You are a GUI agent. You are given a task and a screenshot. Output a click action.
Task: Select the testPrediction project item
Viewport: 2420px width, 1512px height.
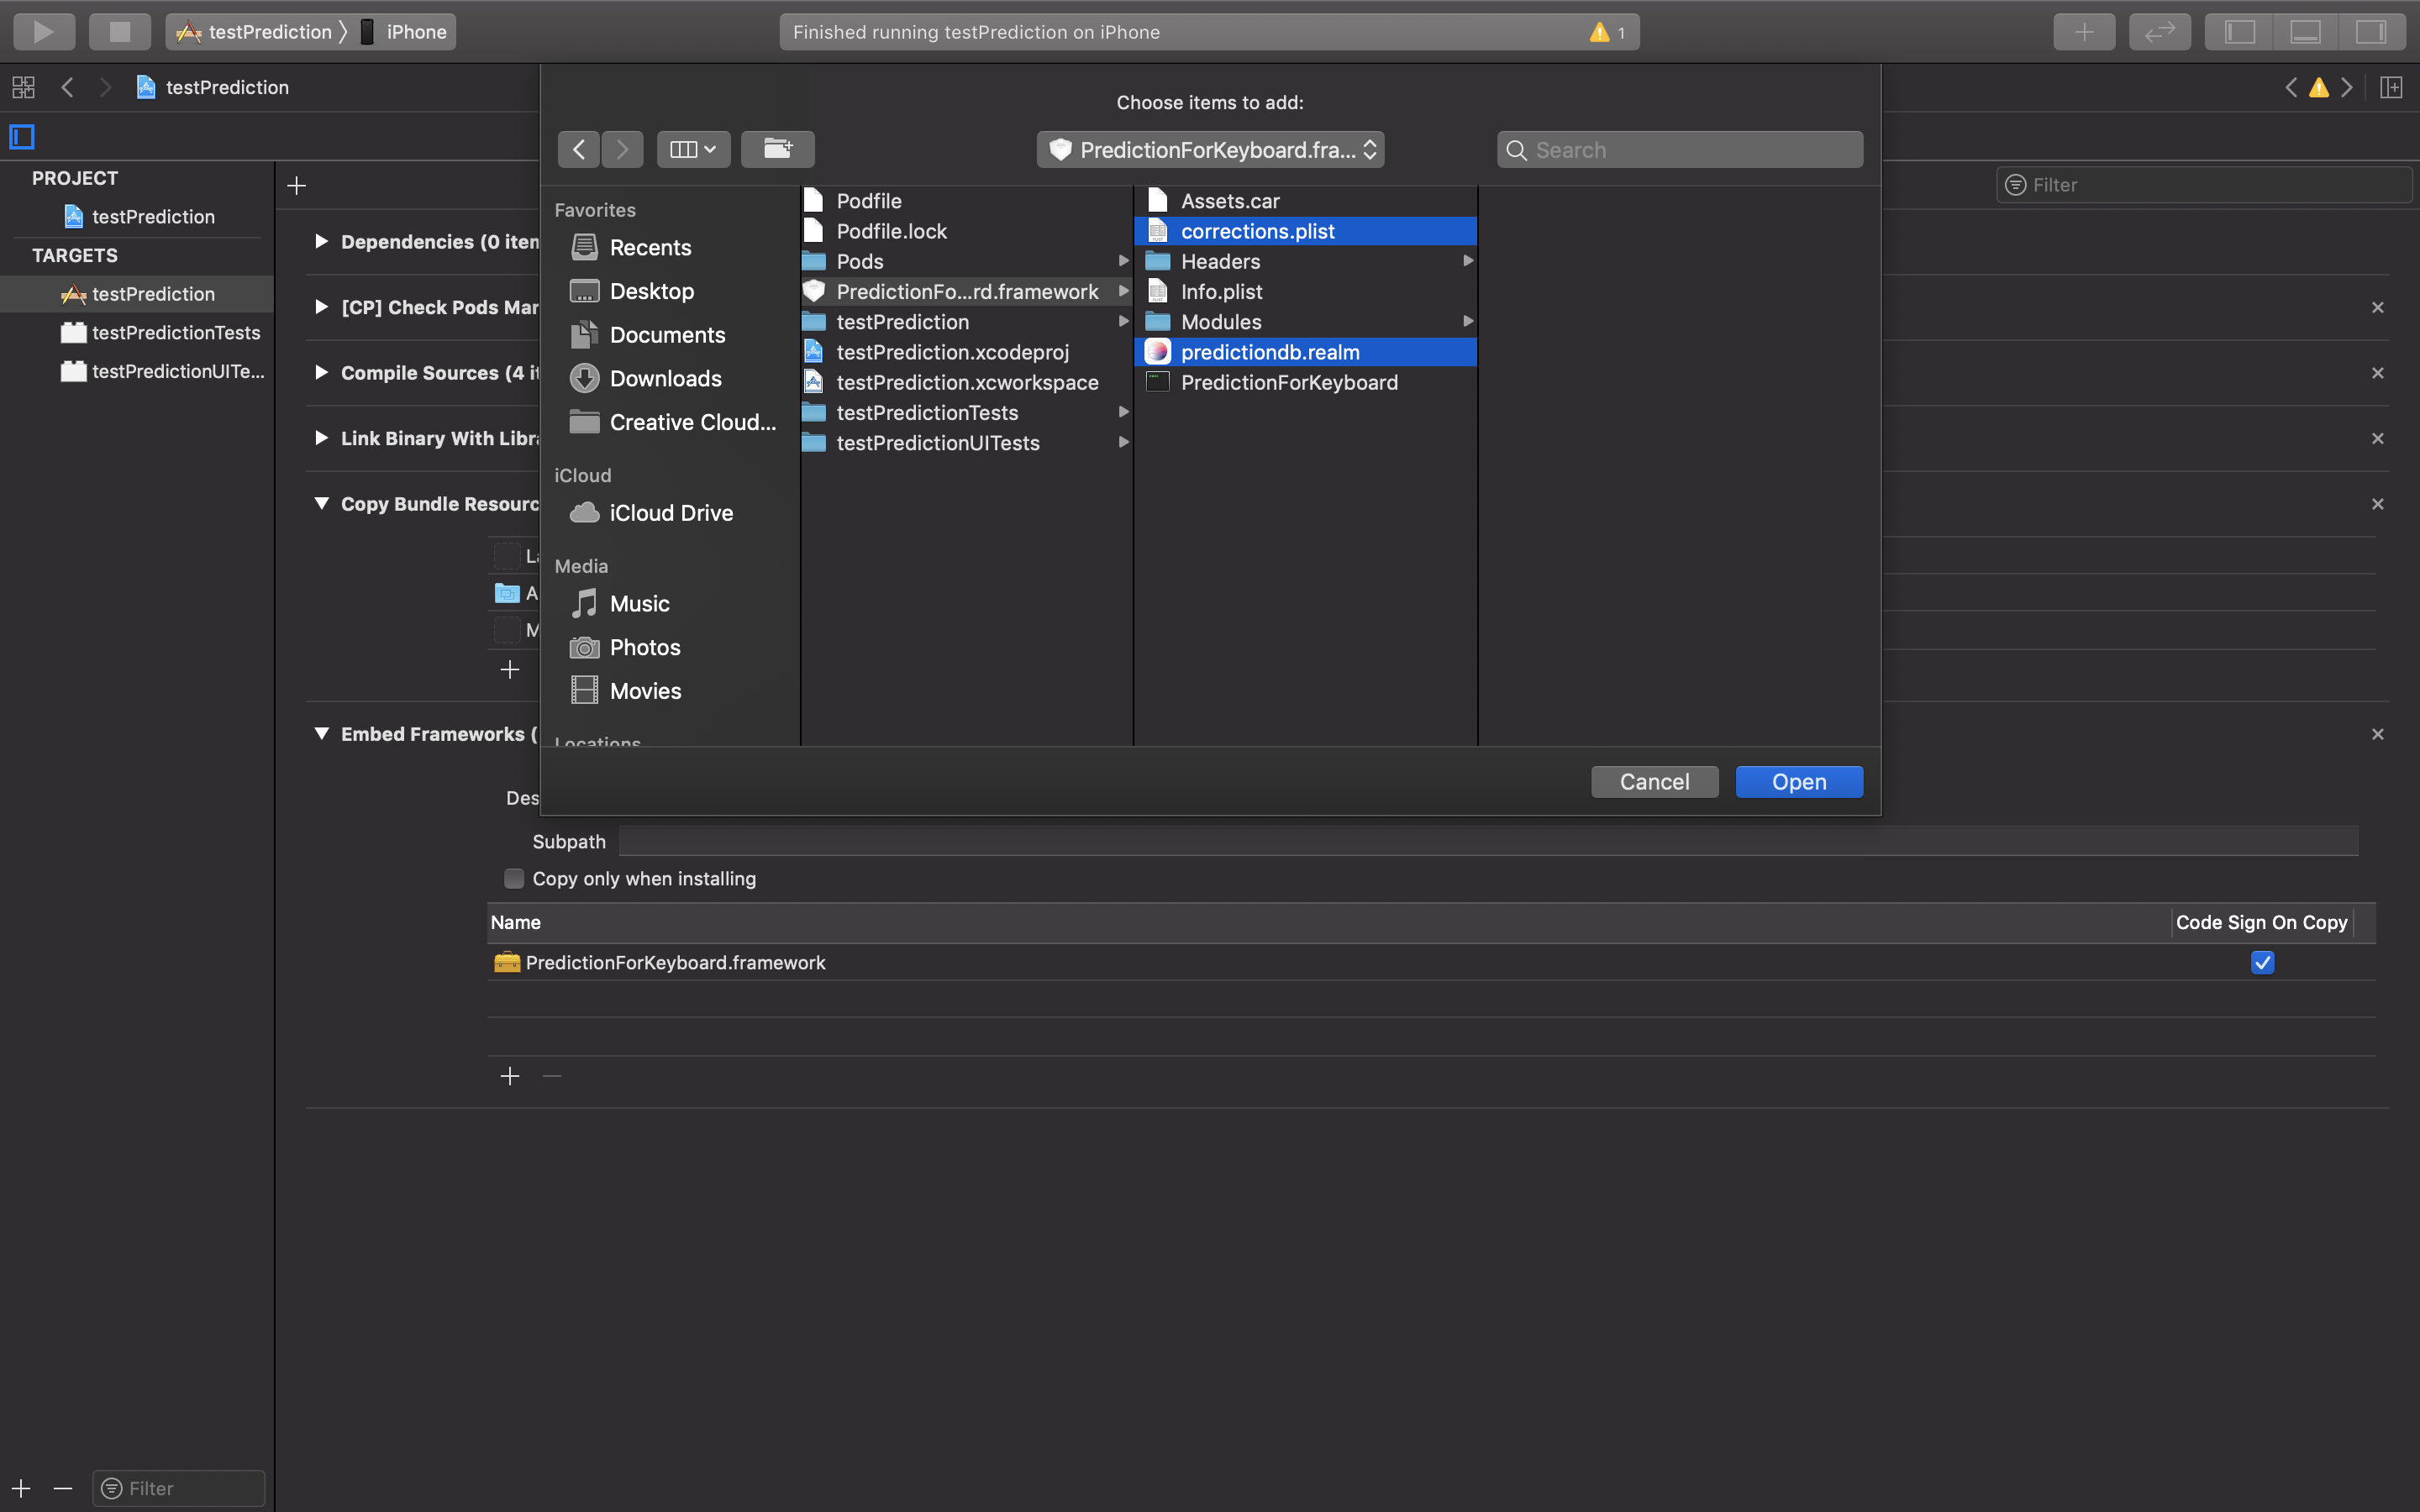click(139, 216)
